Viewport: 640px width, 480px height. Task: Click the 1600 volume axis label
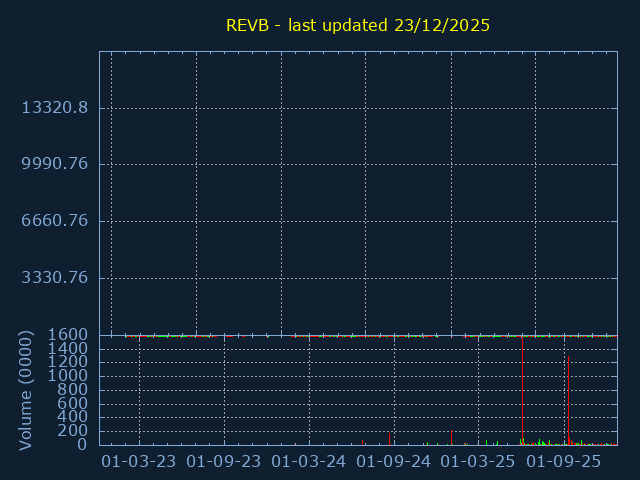[68, 334]
